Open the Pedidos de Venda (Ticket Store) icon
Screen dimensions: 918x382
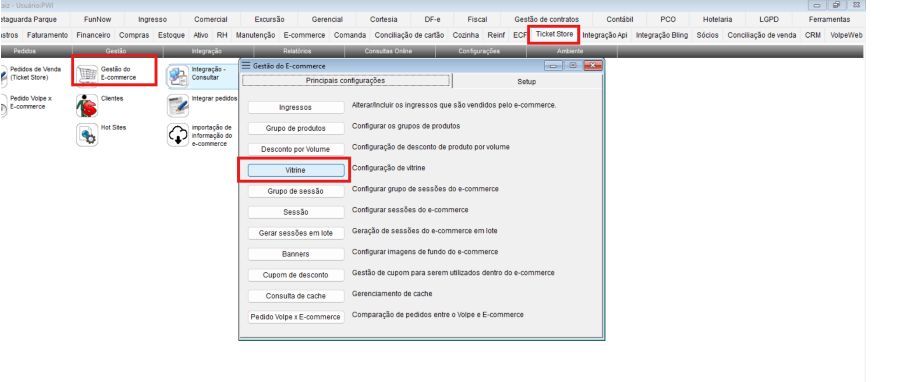(x=4, y=74)
